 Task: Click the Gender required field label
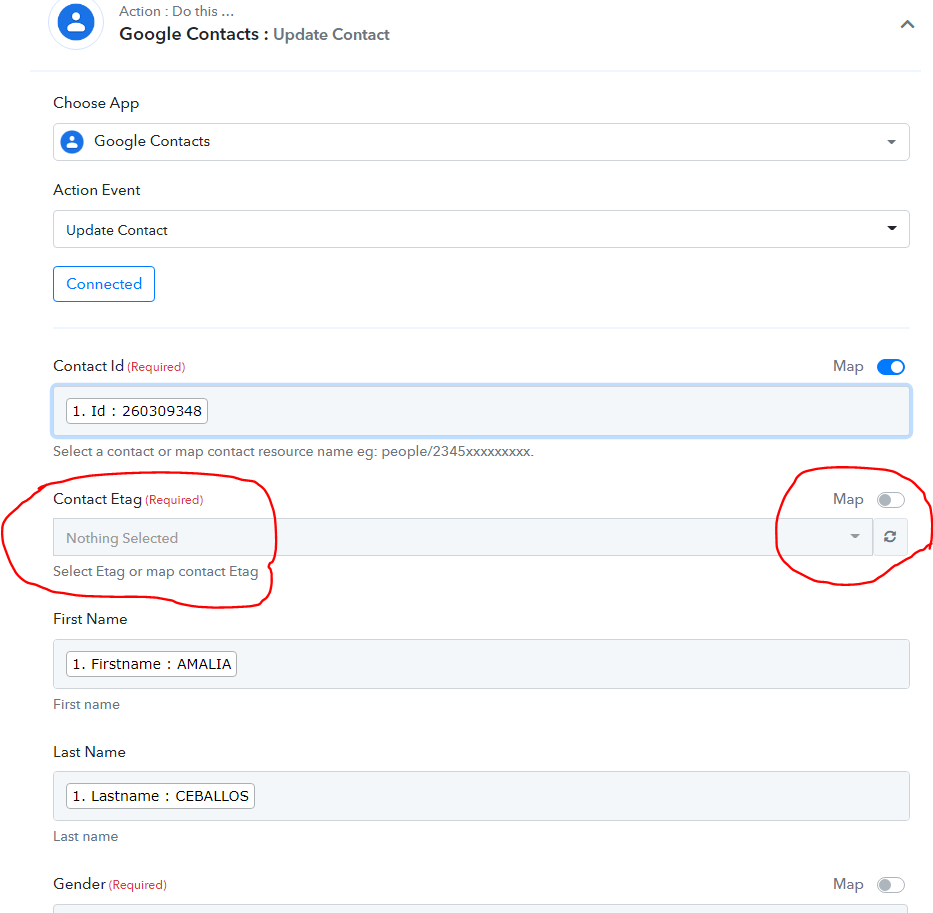coord(109,884)
